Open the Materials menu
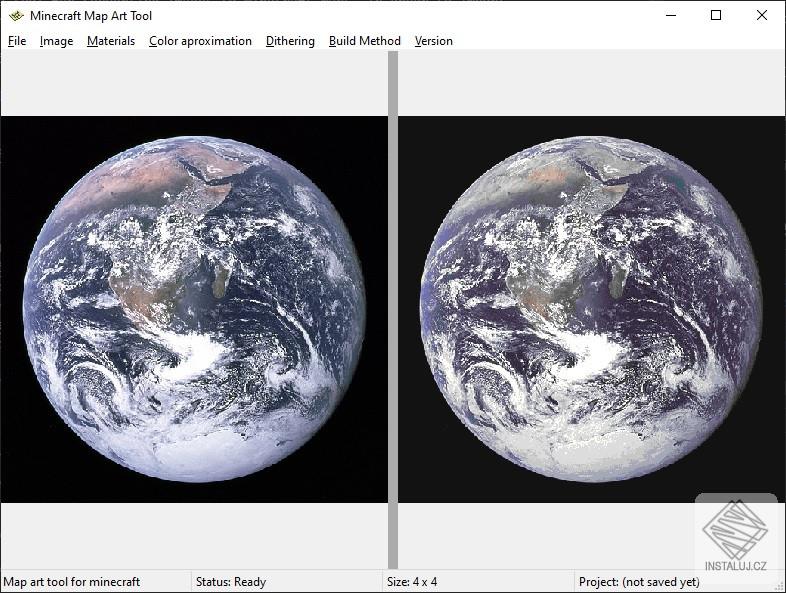The image size is (786, 593). point(111,41)
